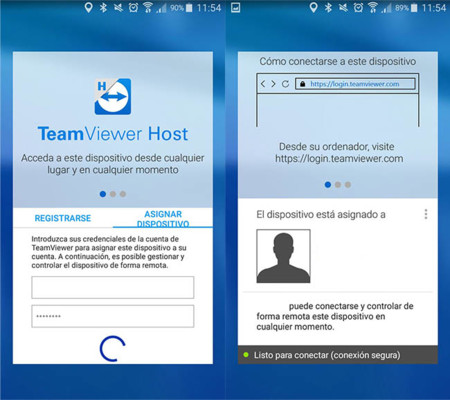This screenshot has width=450, height=400.
Task: Switch to the REGISTRARSE tab
Action: [63, 218]
